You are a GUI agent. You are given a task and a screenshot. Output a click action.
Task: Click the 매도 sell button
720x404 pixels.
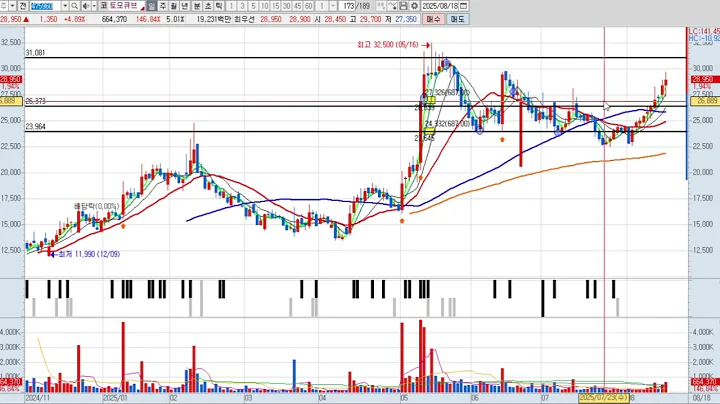click(457, 19)
